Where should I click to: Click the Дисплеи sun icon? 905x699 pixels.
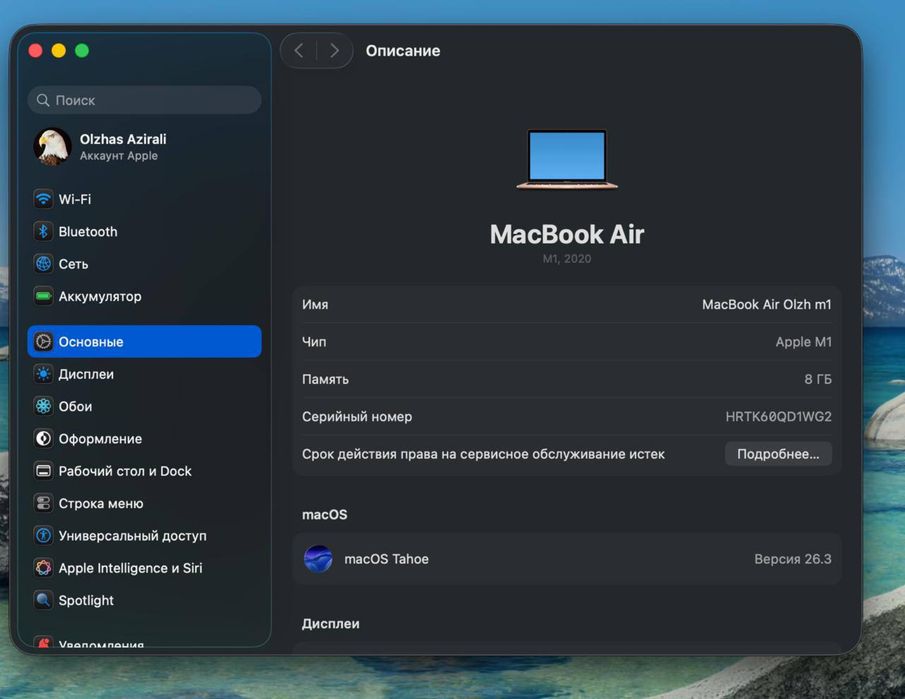click(43, 374)
